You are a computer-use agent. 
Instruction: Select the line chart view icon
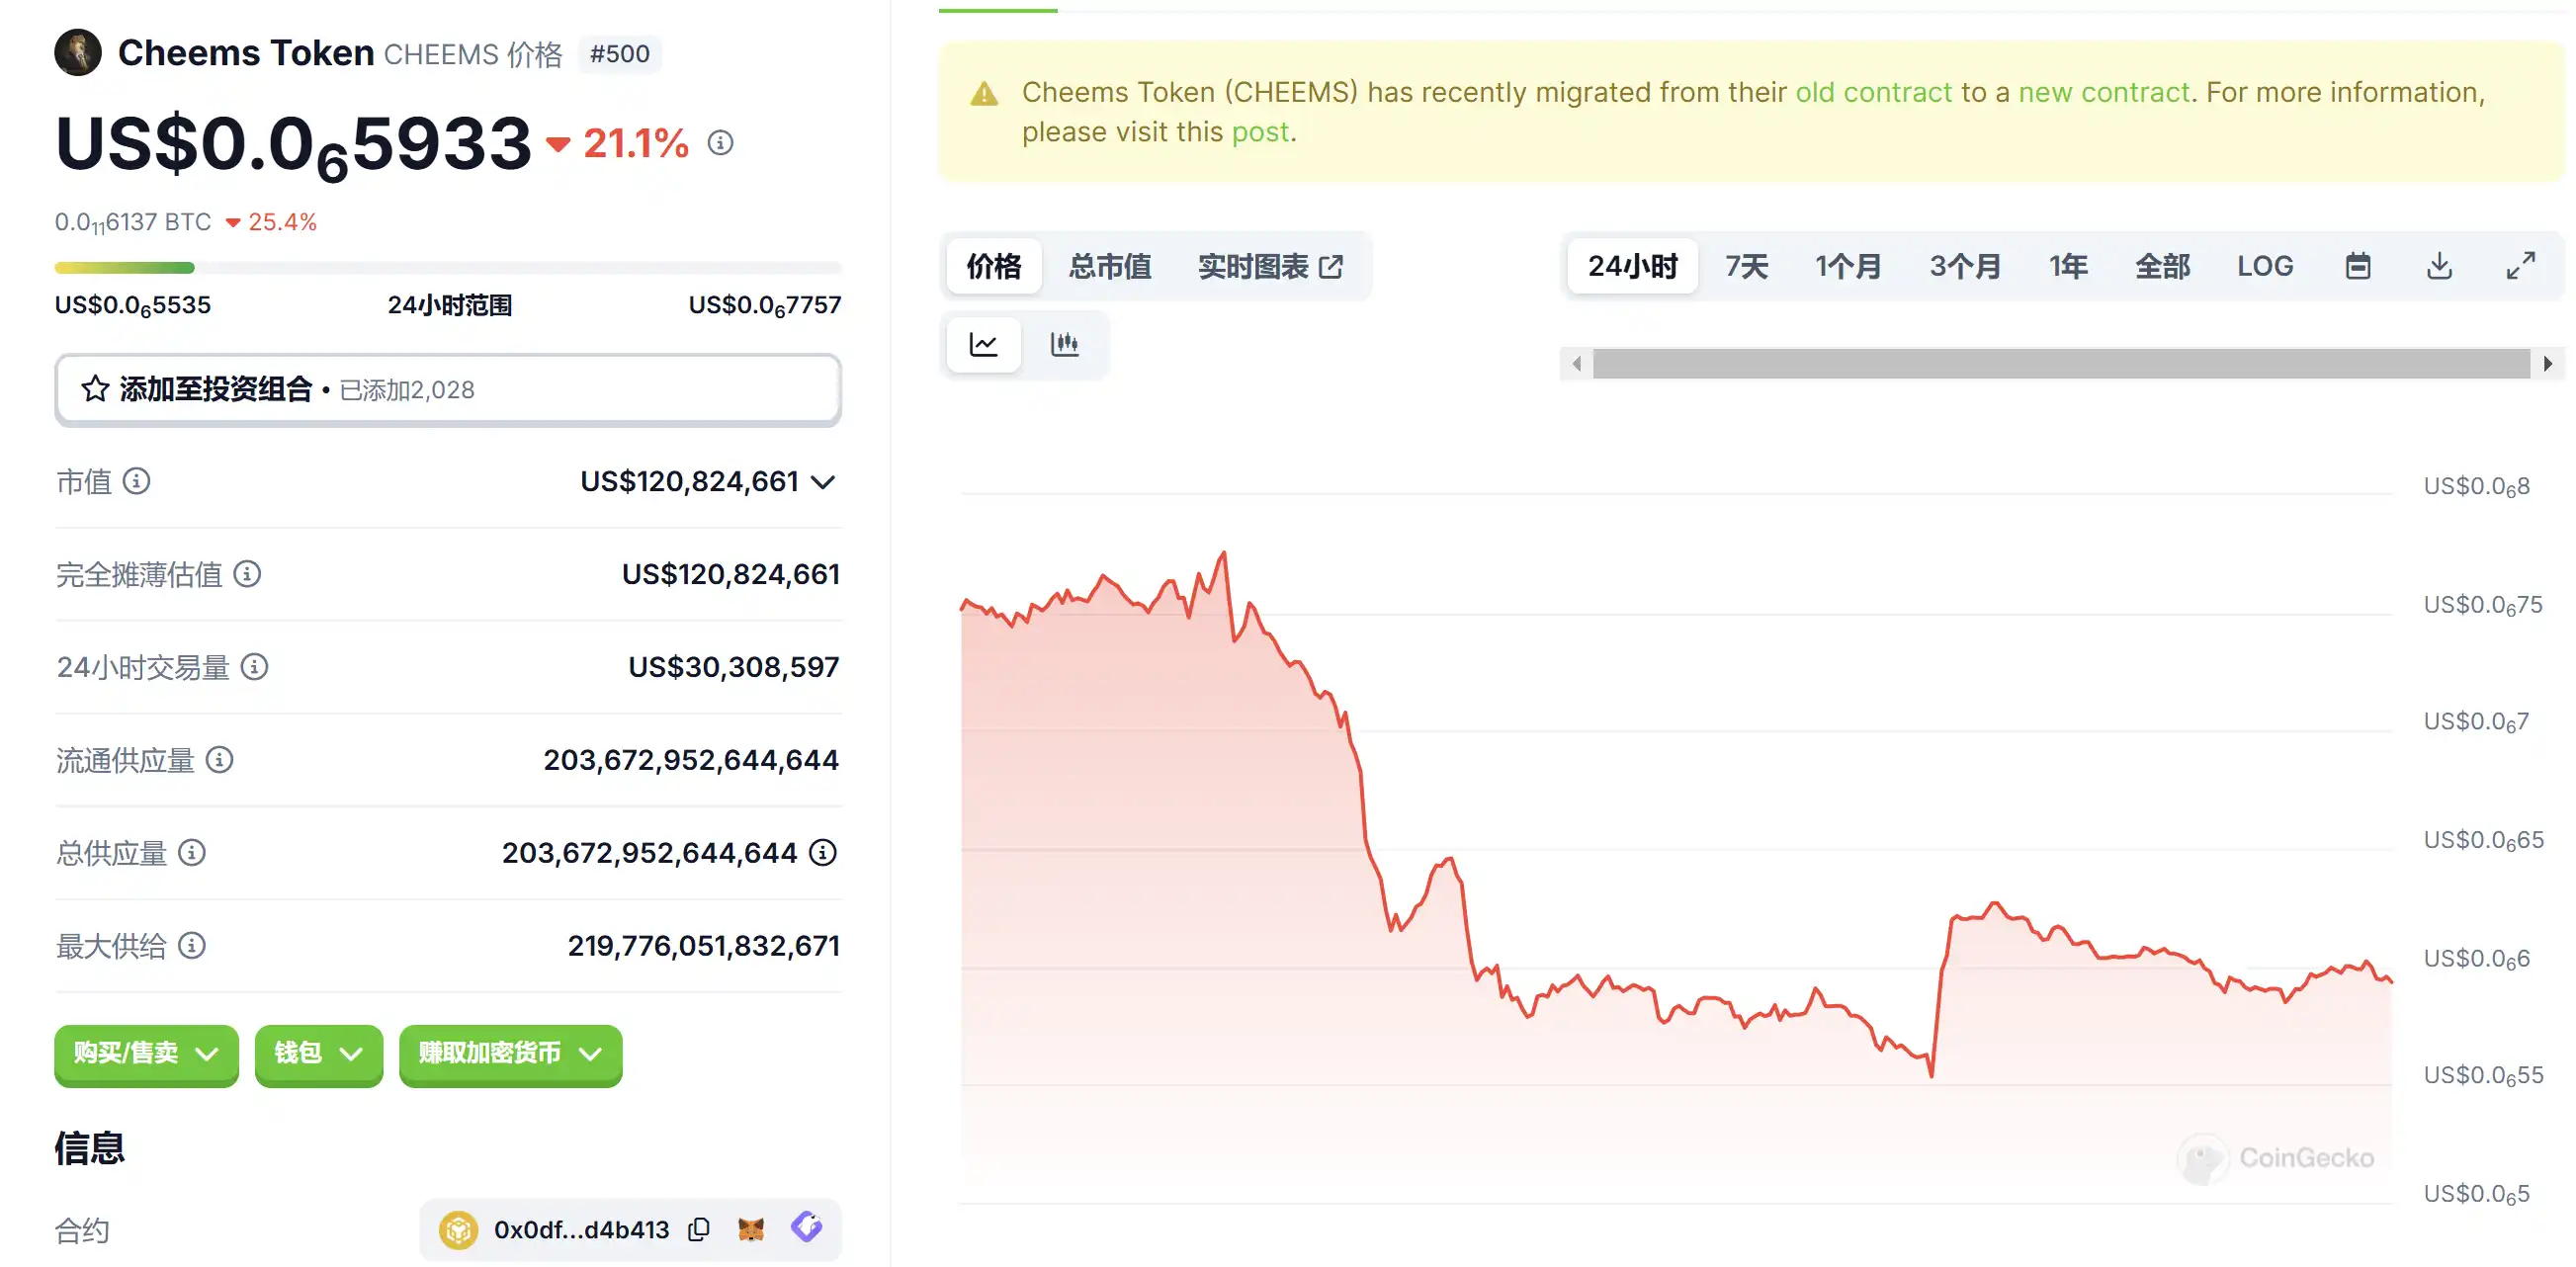tap(984, 345)
